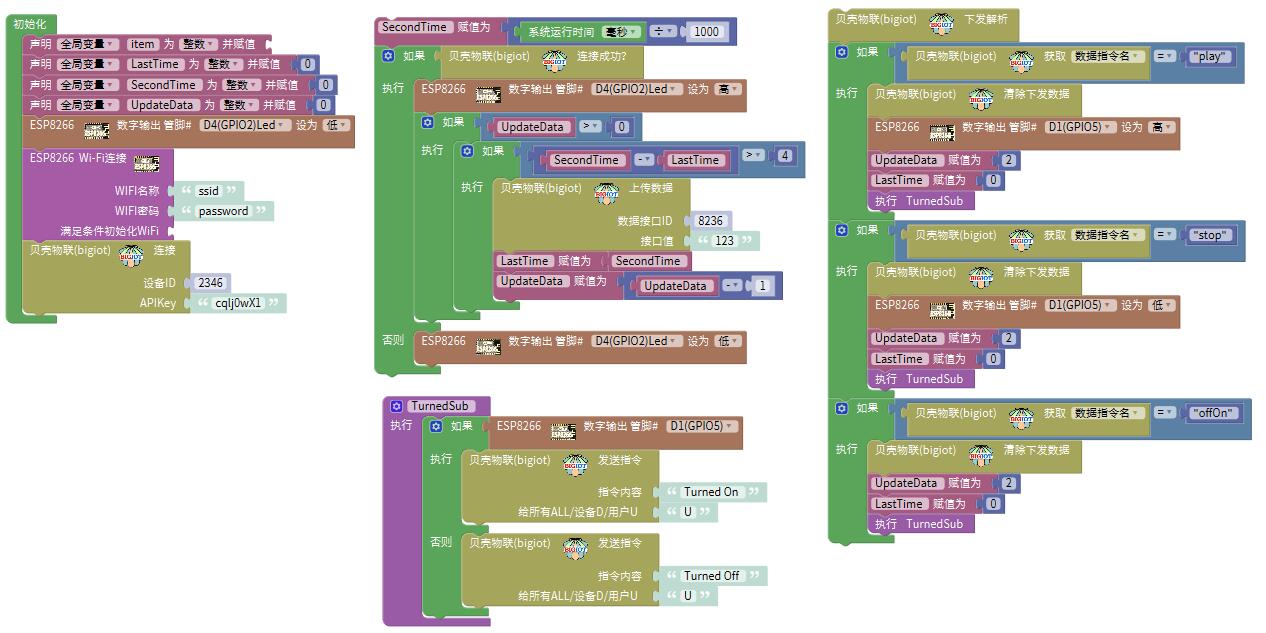Image resolution: width=1266 pixels, height=633 pixels.
Task: Edit the divisor value 1000
Action: [x=706, y=31]
